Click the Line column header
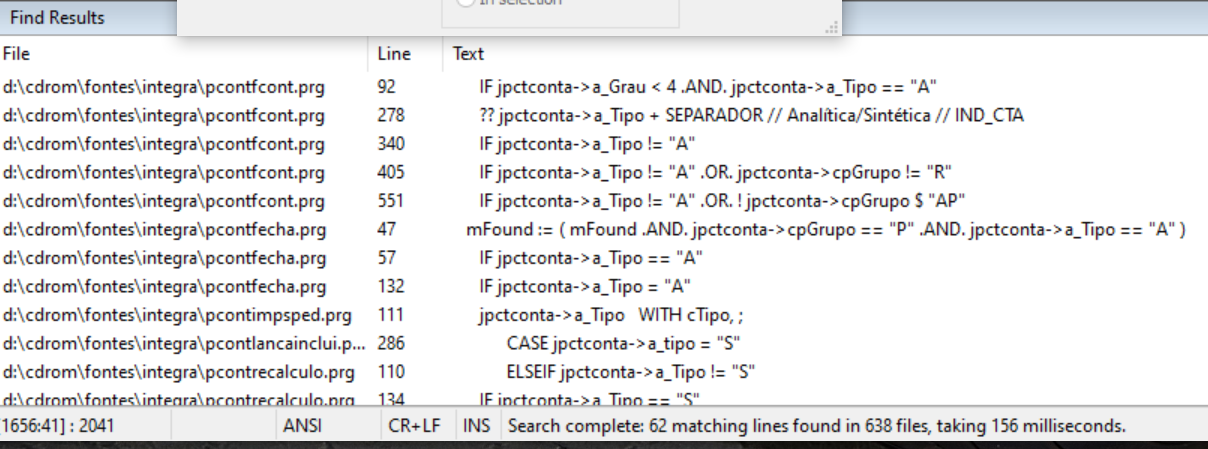This screenshot has height=449, width=1208. [394, 54]
